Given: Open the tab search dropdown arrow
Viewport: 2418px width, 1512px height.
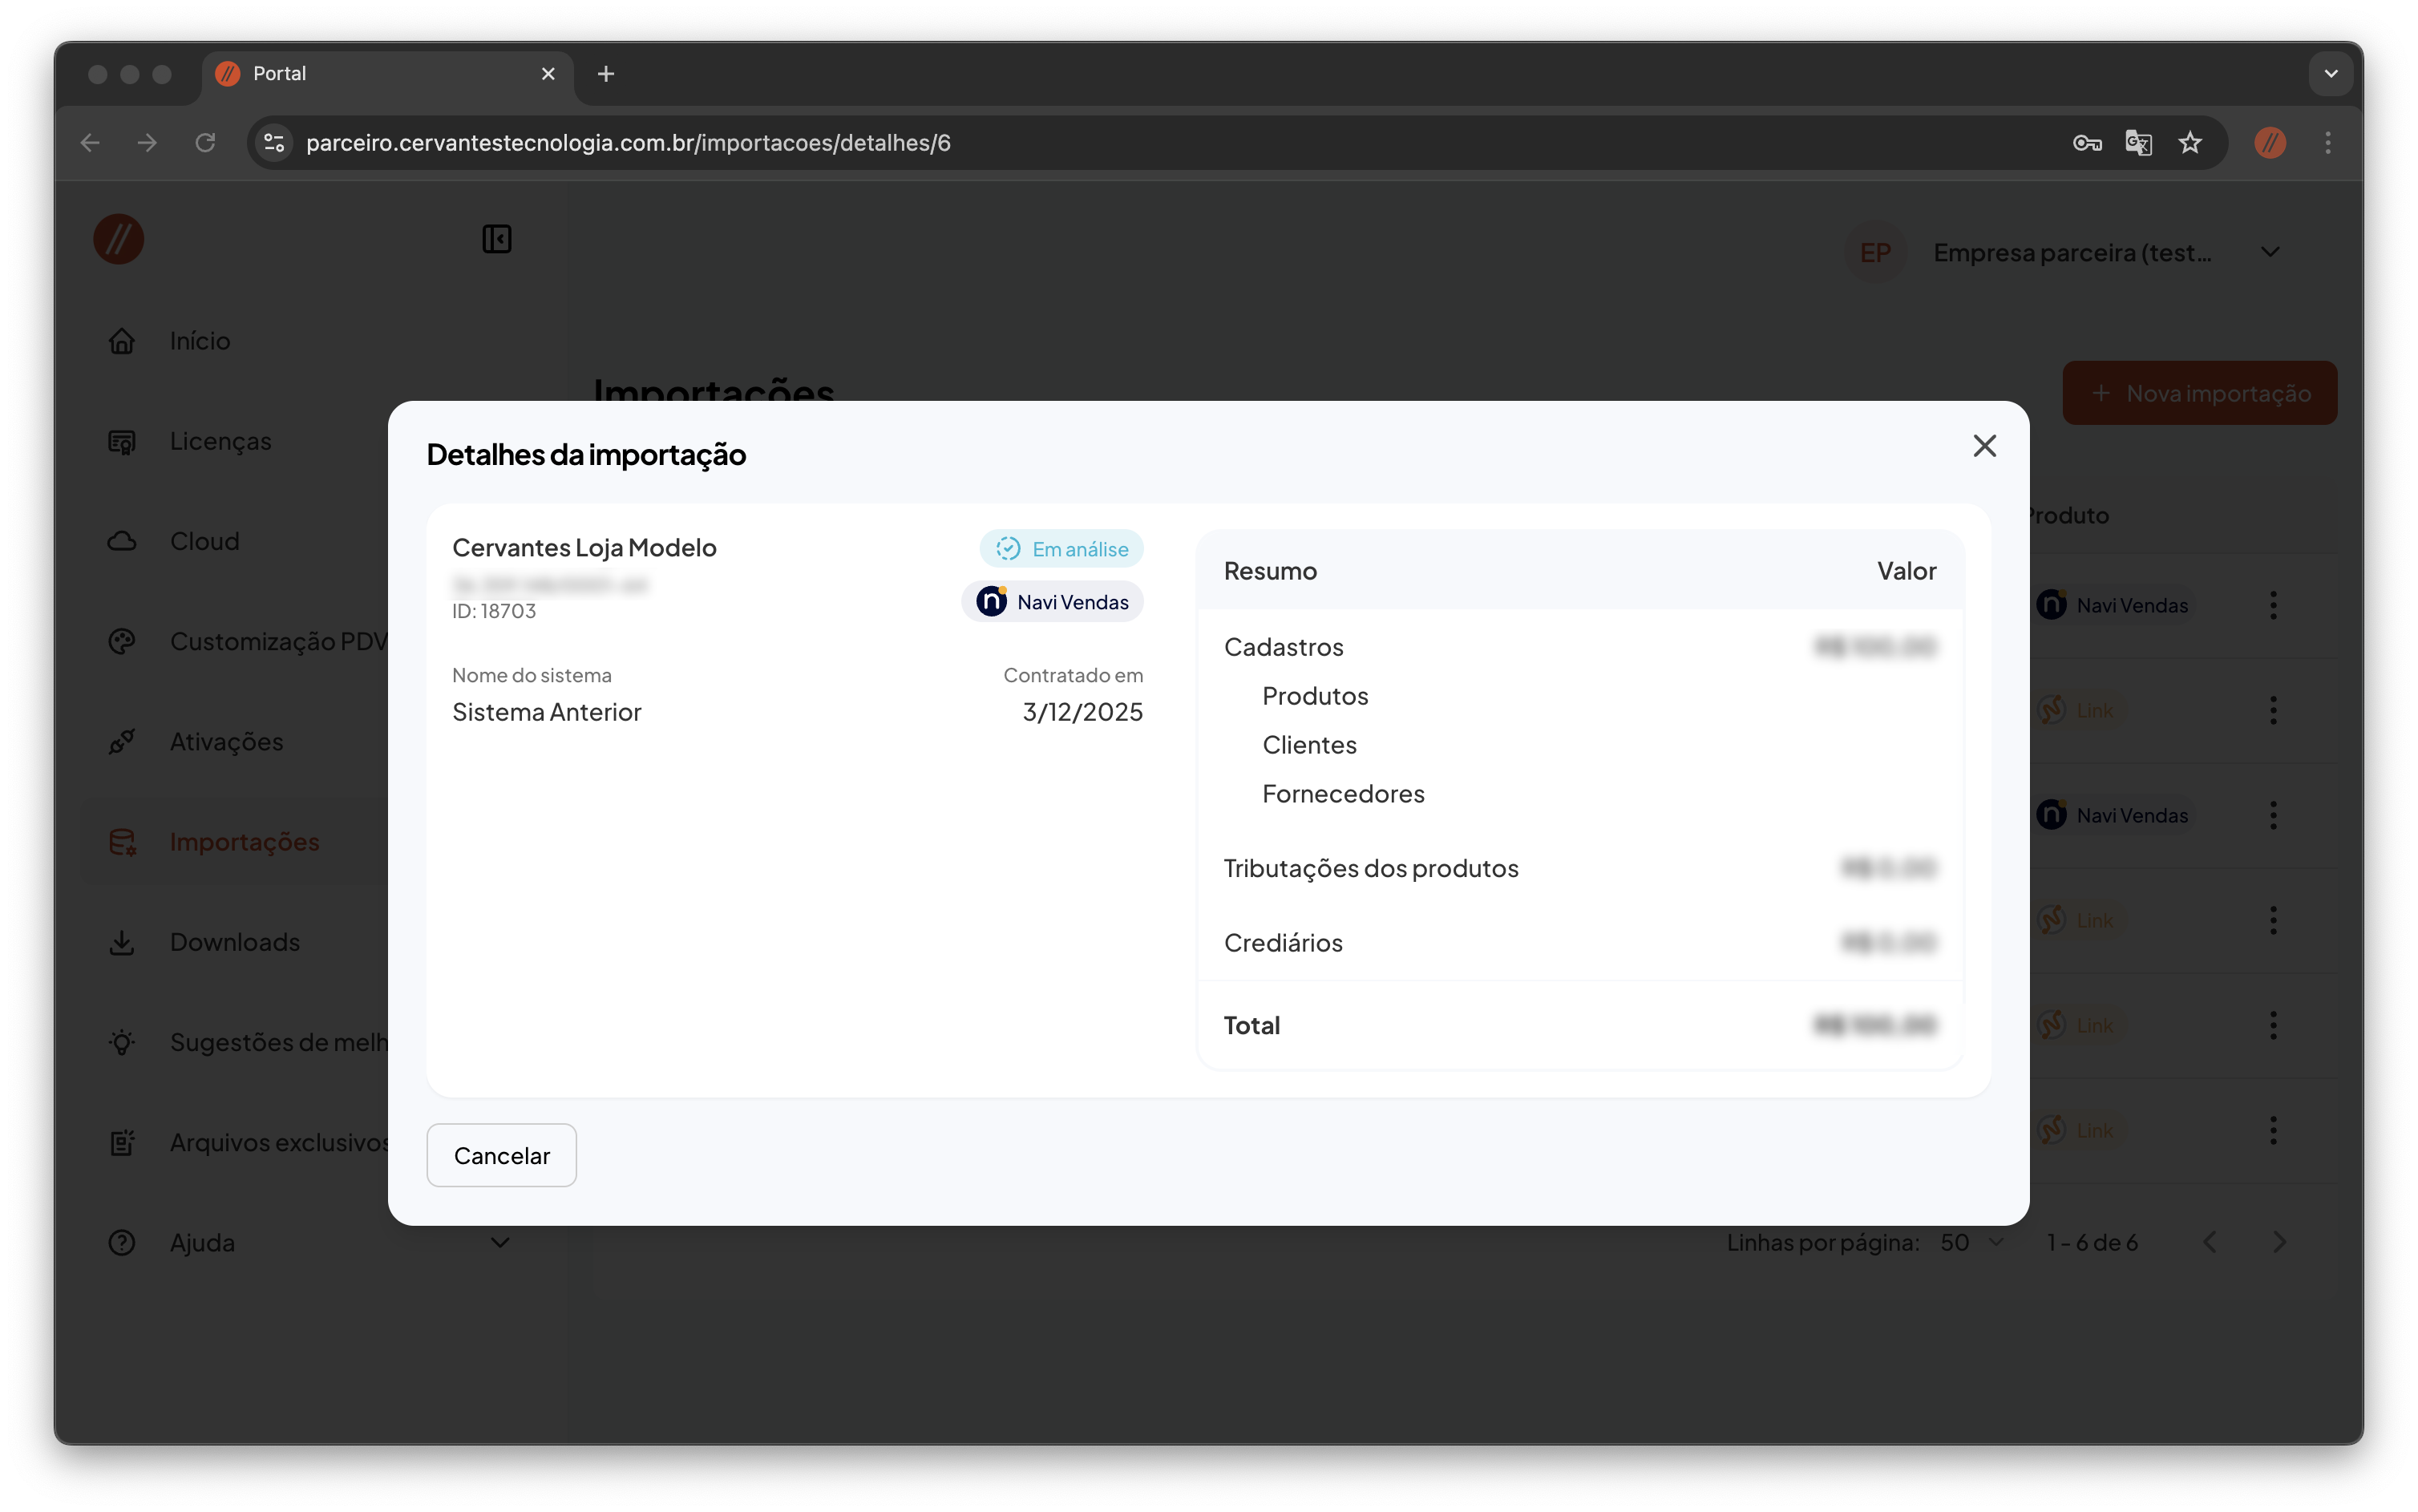Looking at the screenshot, I should 2331,74.
